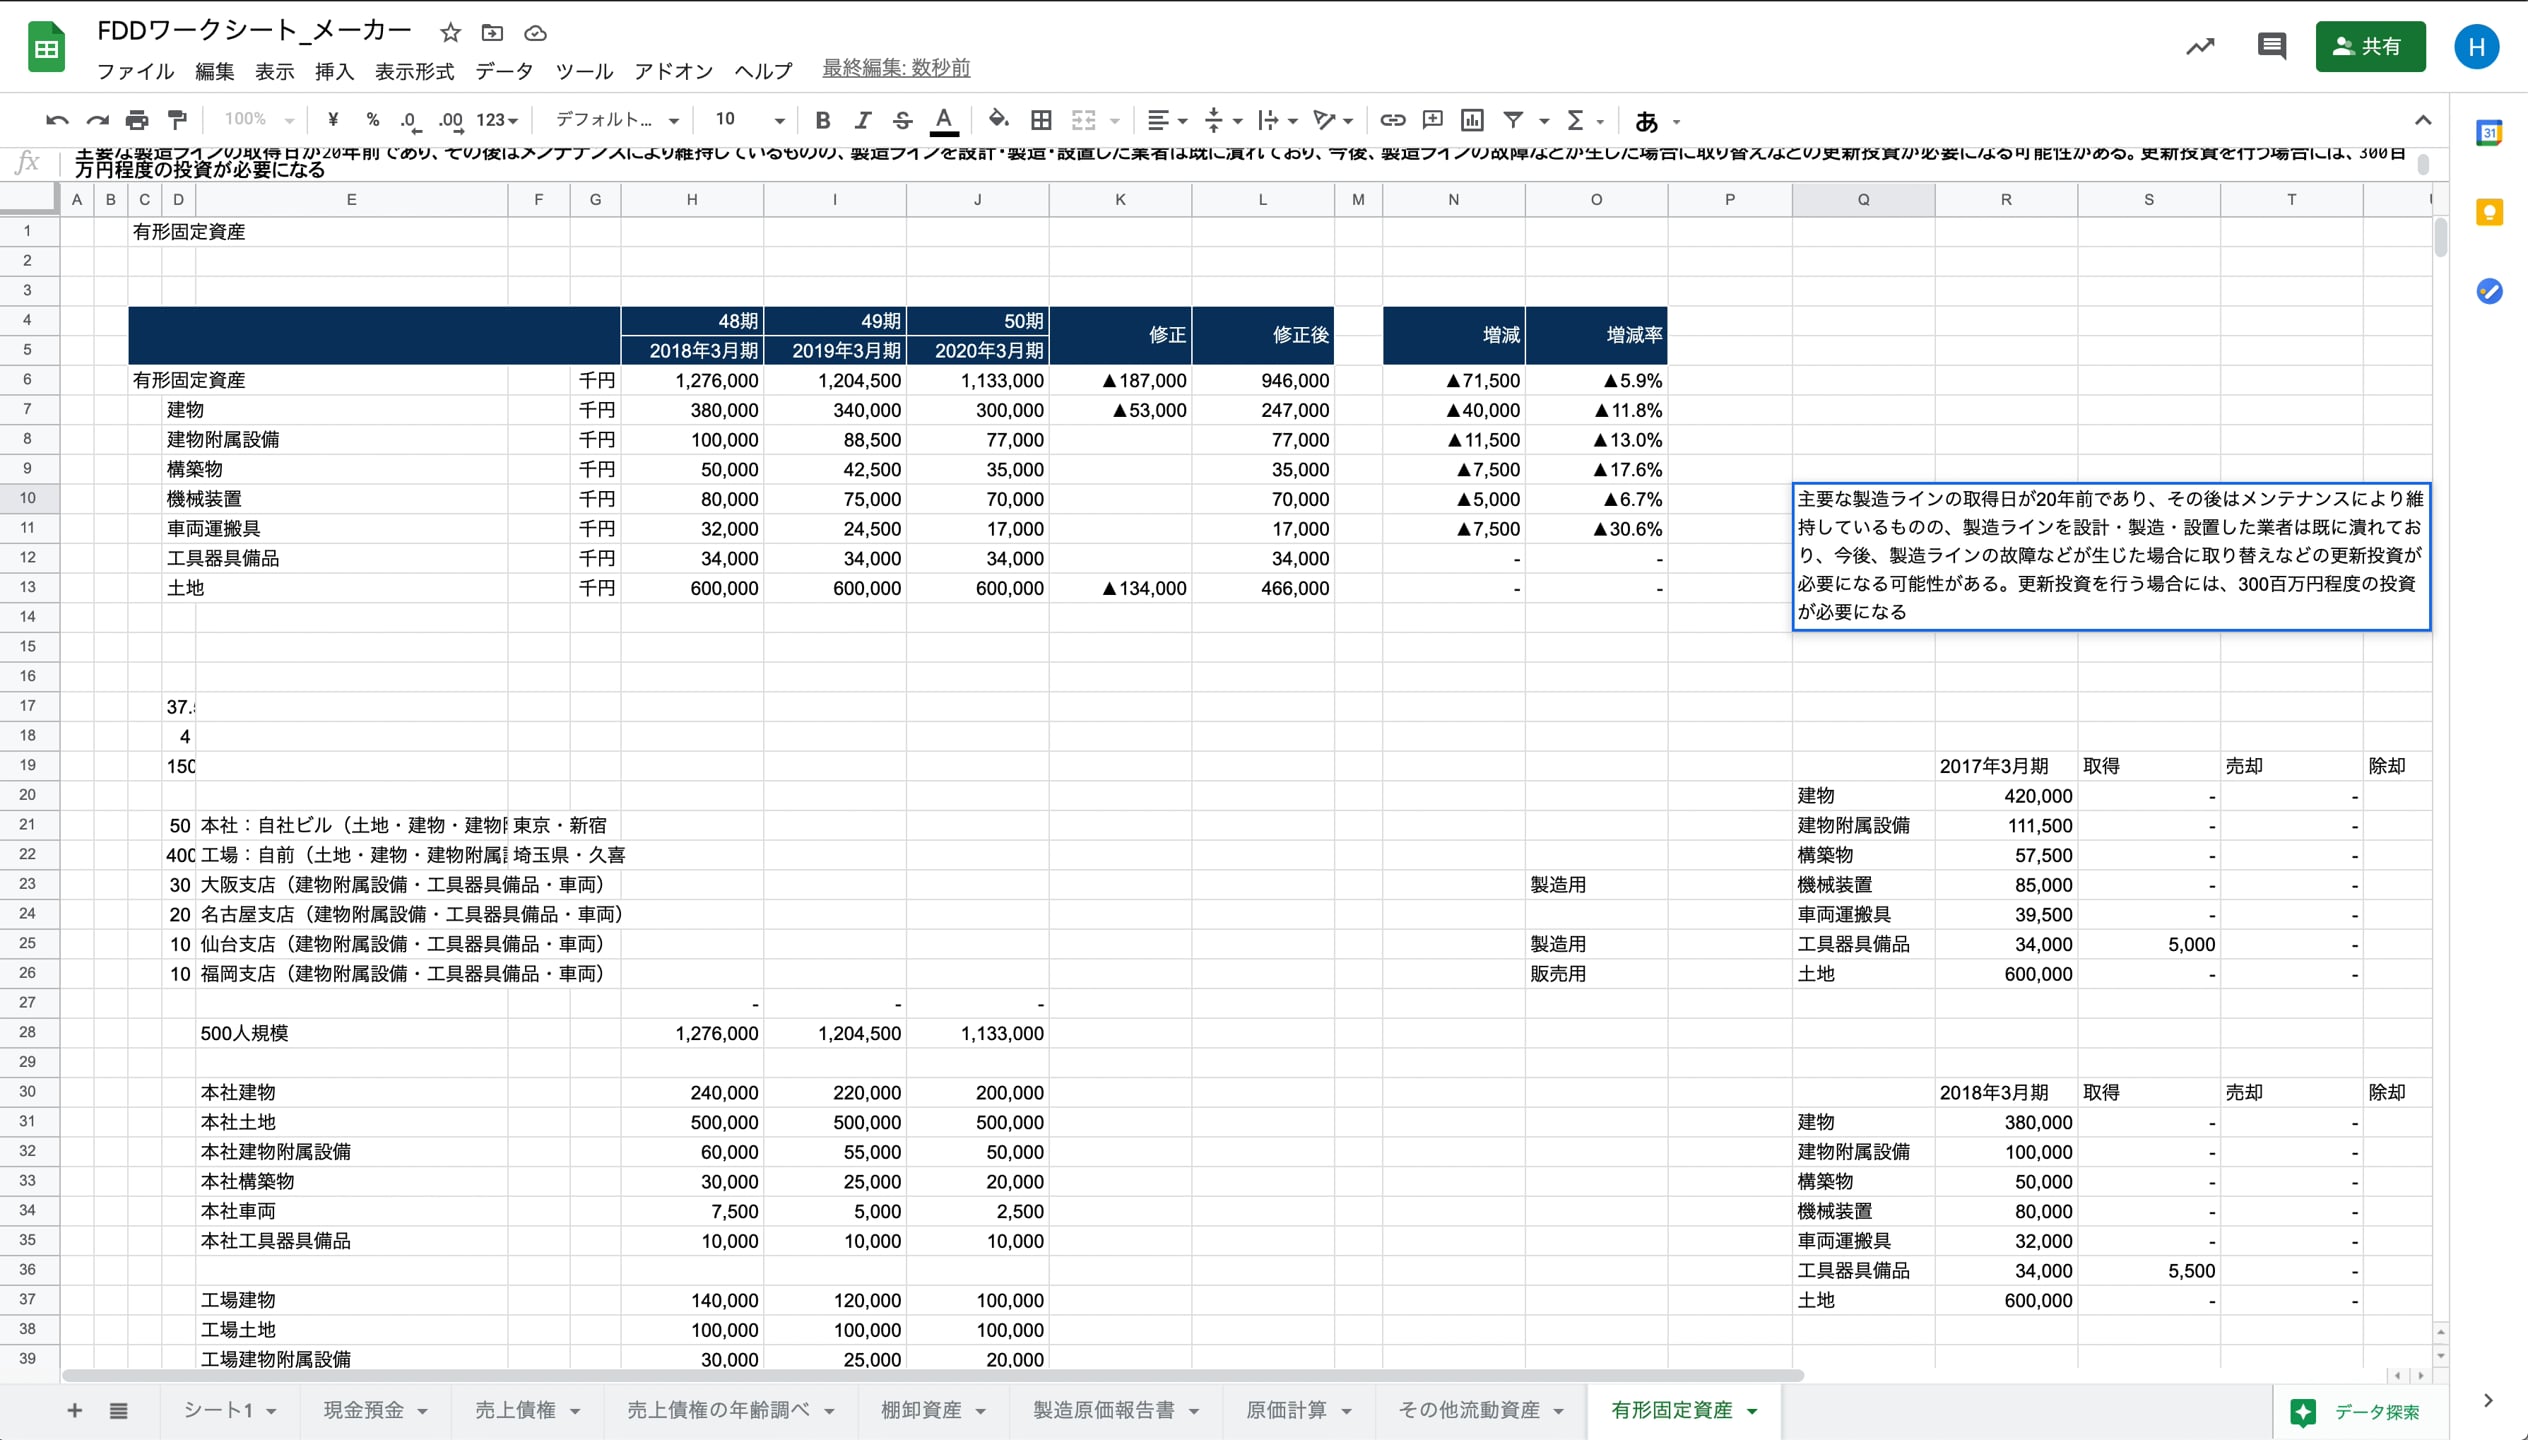Open the text color picker
Image resolution: width=2528 pixels, height=1440 pixels.
pyautogui.click(x=943, y=120)
